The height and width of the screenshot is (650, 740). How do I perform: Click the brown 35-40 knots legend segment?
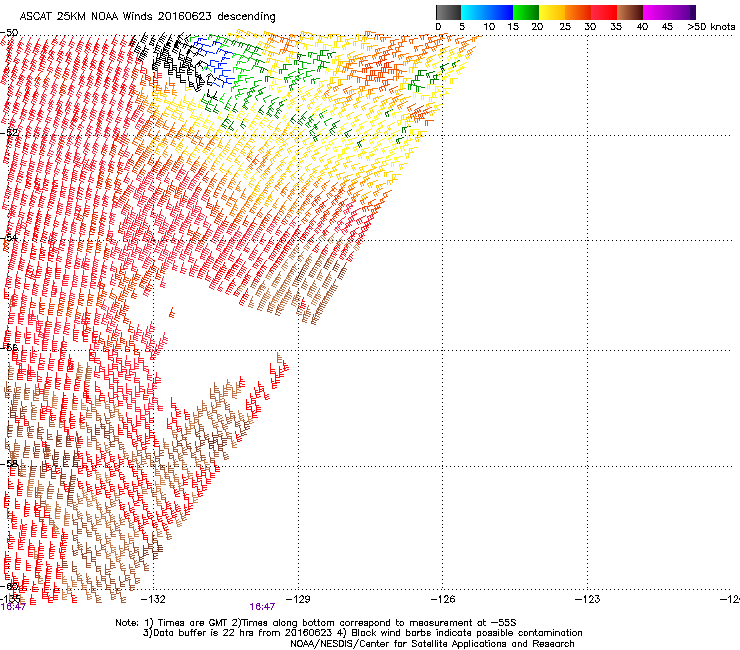[x=630, y=12]
